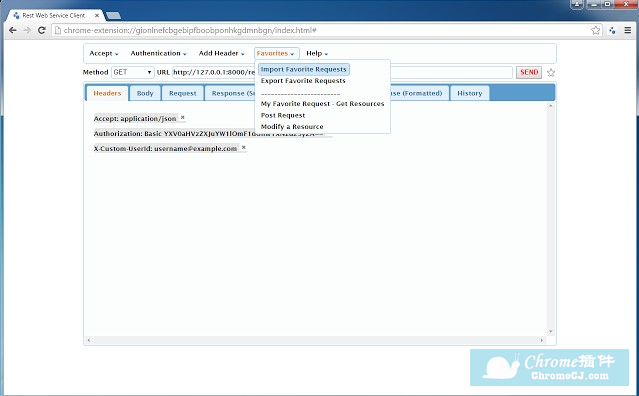Open the Accept dropdown menu

click(x=104, y=53)
